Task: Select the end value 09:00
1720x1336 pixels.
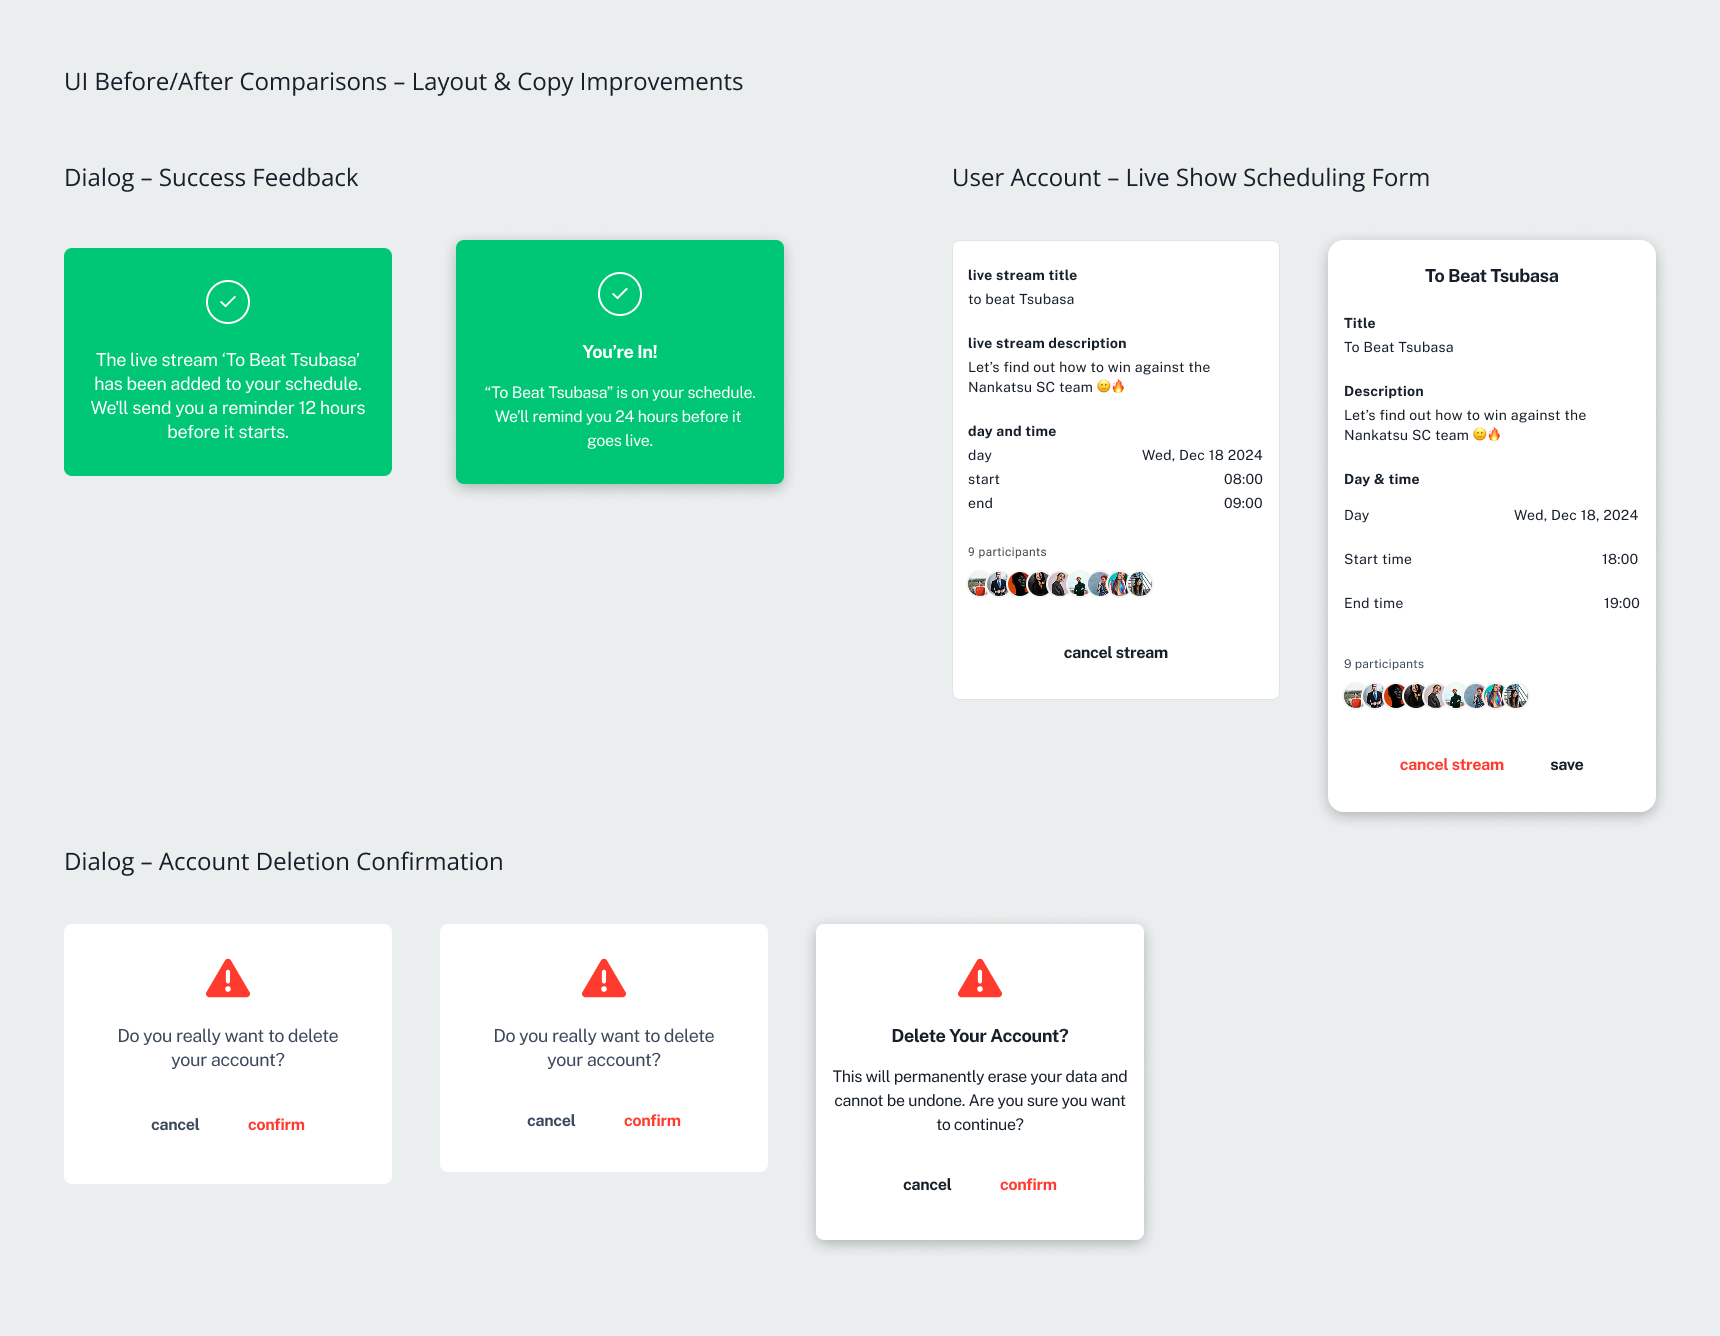Action: 1243,503
